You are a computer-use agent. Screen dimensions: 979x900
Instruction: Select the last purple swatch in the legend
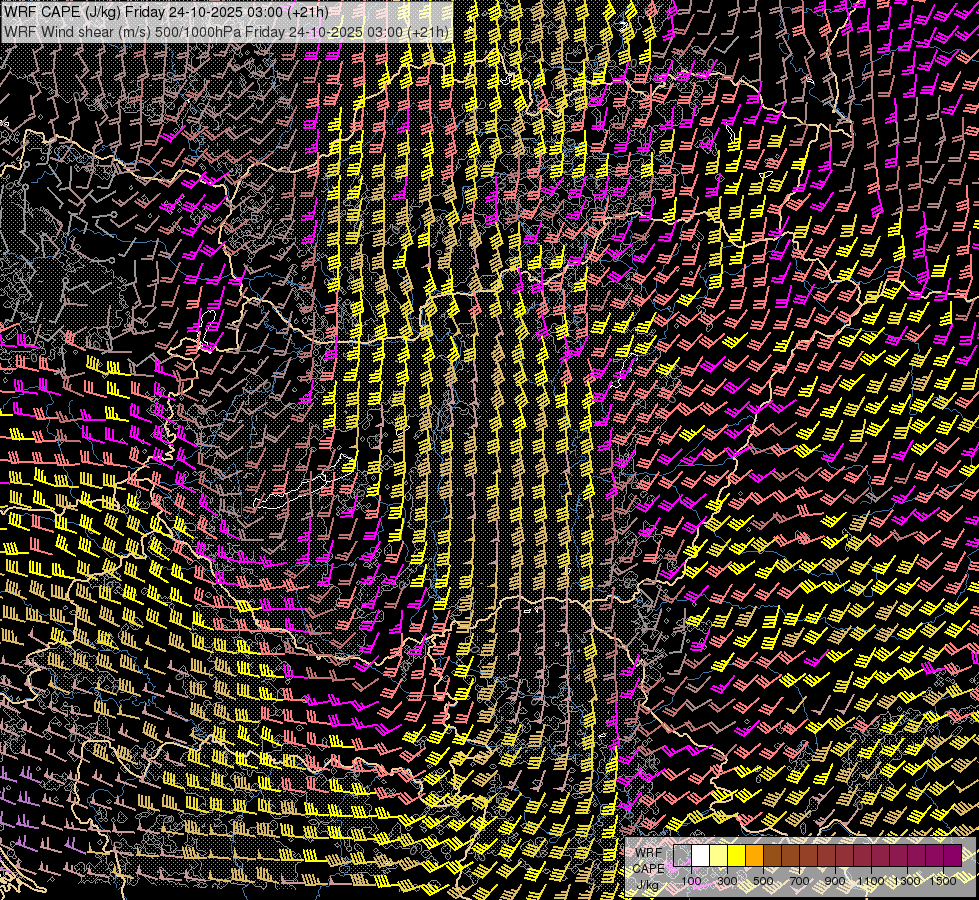(952, 855)
